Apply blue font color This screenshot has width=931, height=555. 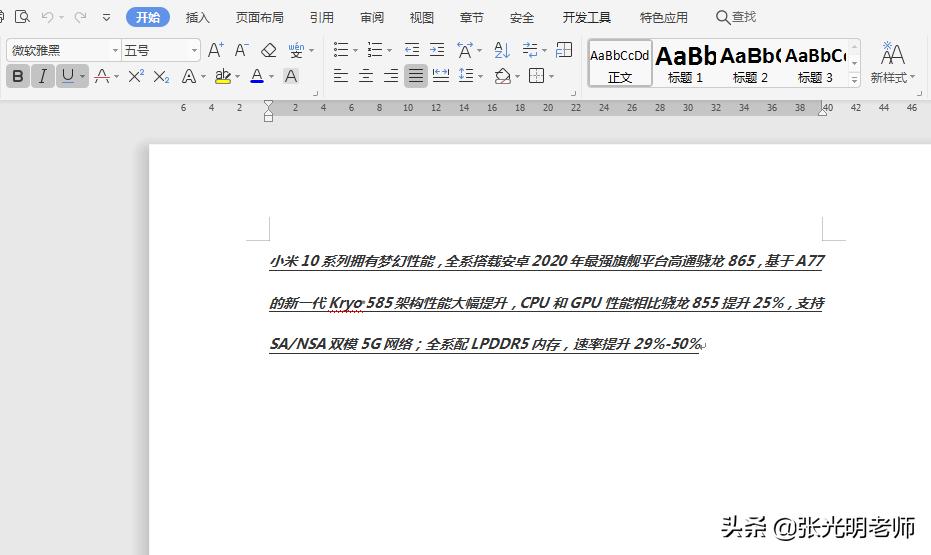[x=256, y=76]
